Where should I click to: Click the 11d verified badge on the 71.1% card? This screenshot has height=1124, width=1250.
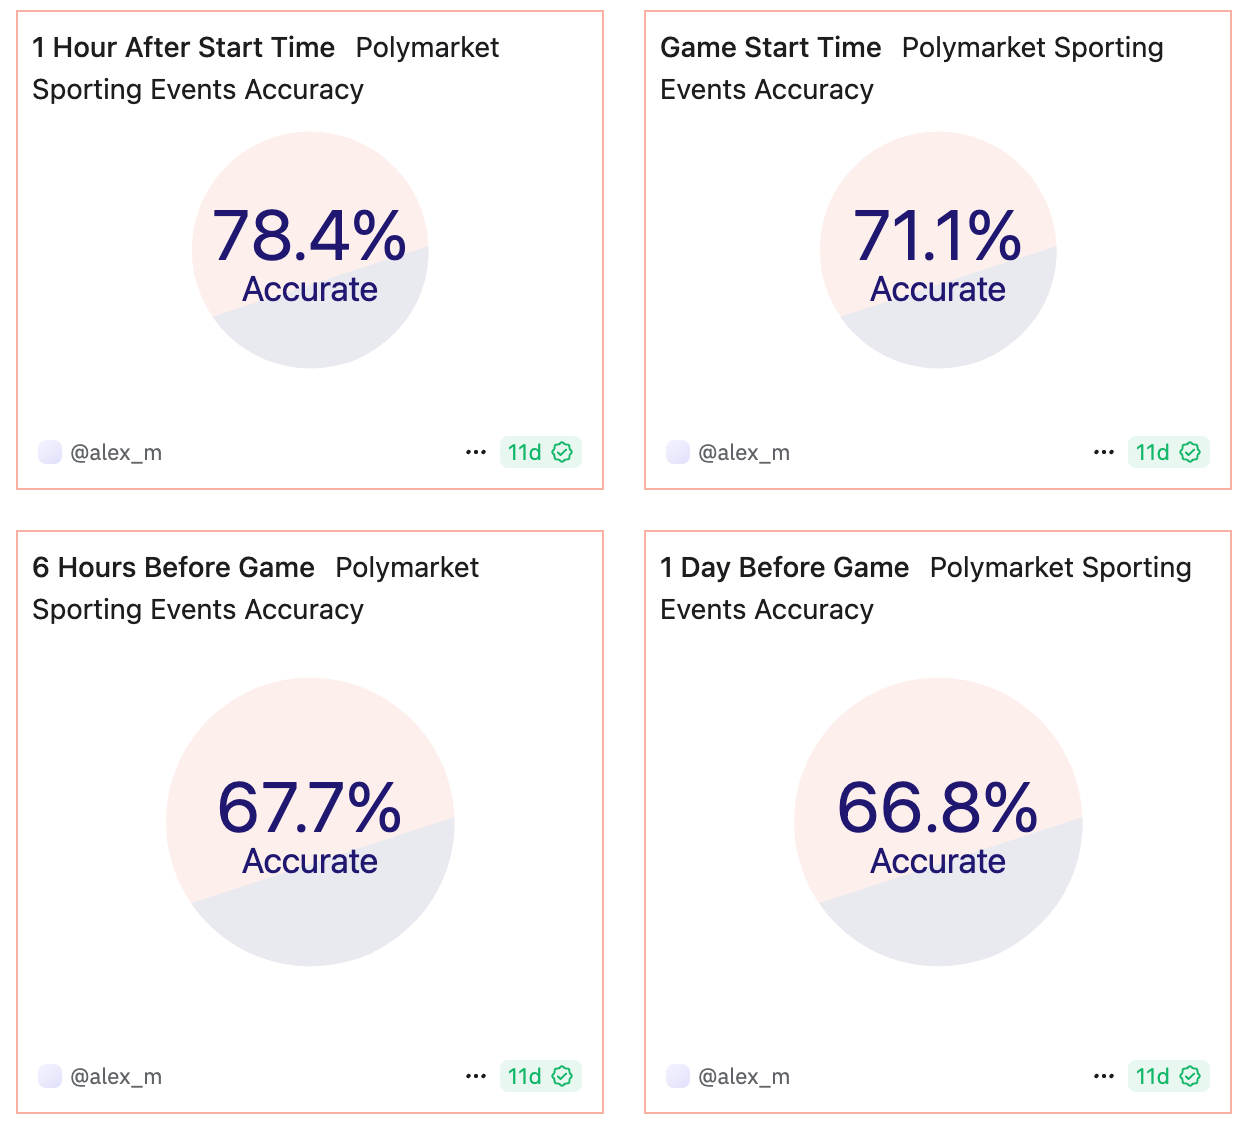pos(1168,452)
